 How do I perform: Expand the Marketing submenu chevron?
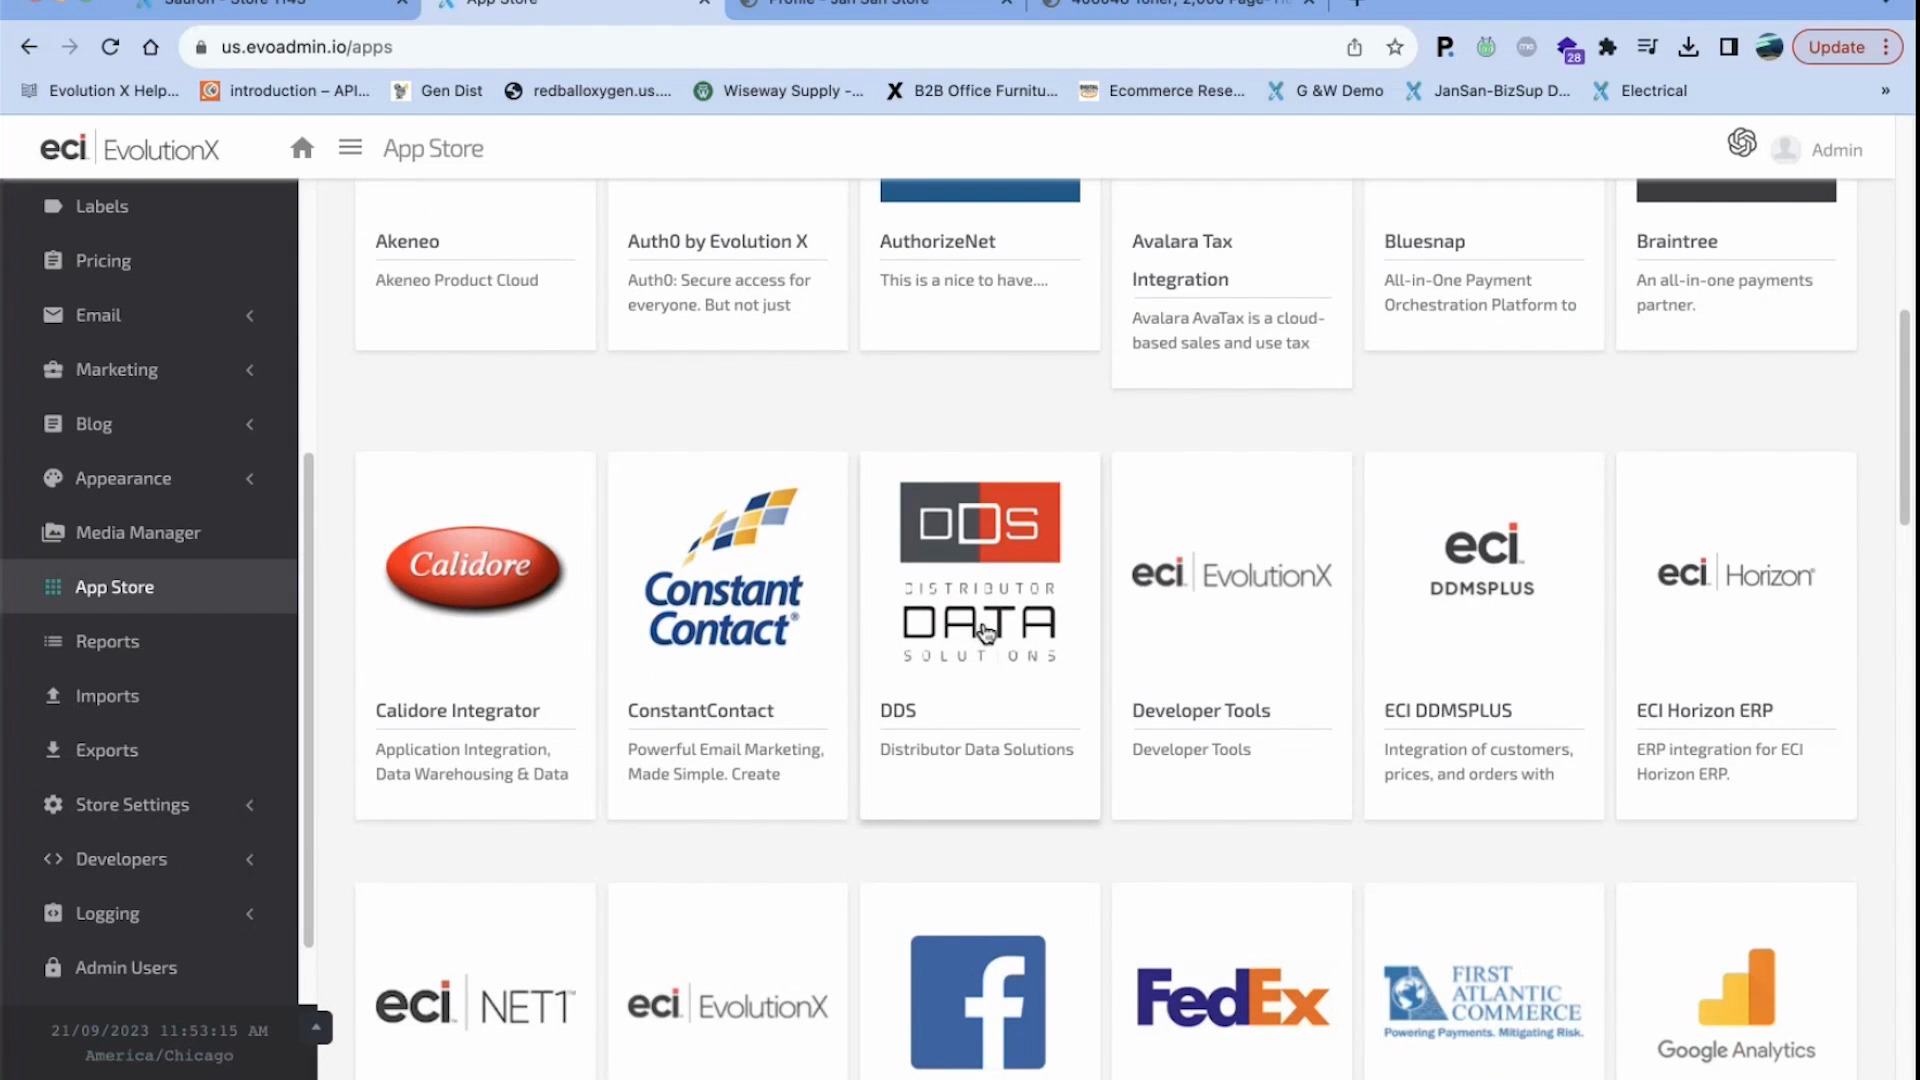(250, 370)
